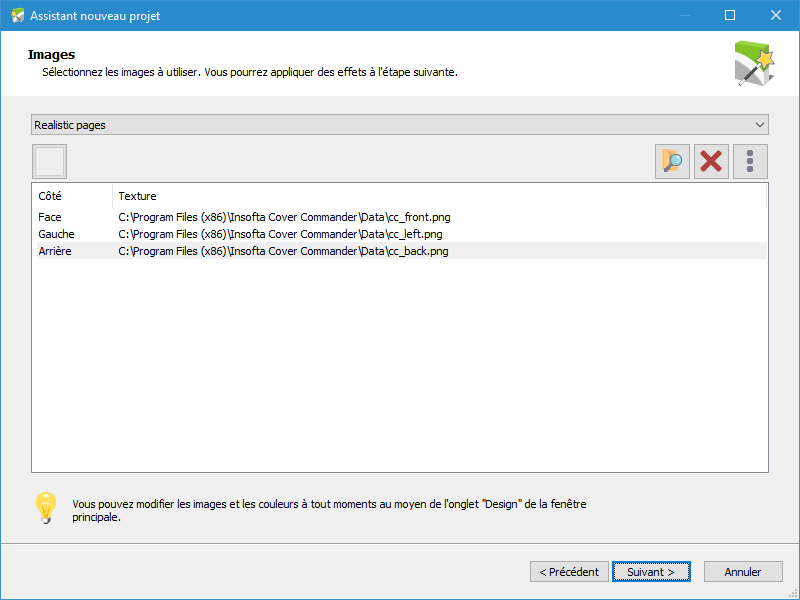
Task: Click the browse image folder icon
Action: coord(672,161)
